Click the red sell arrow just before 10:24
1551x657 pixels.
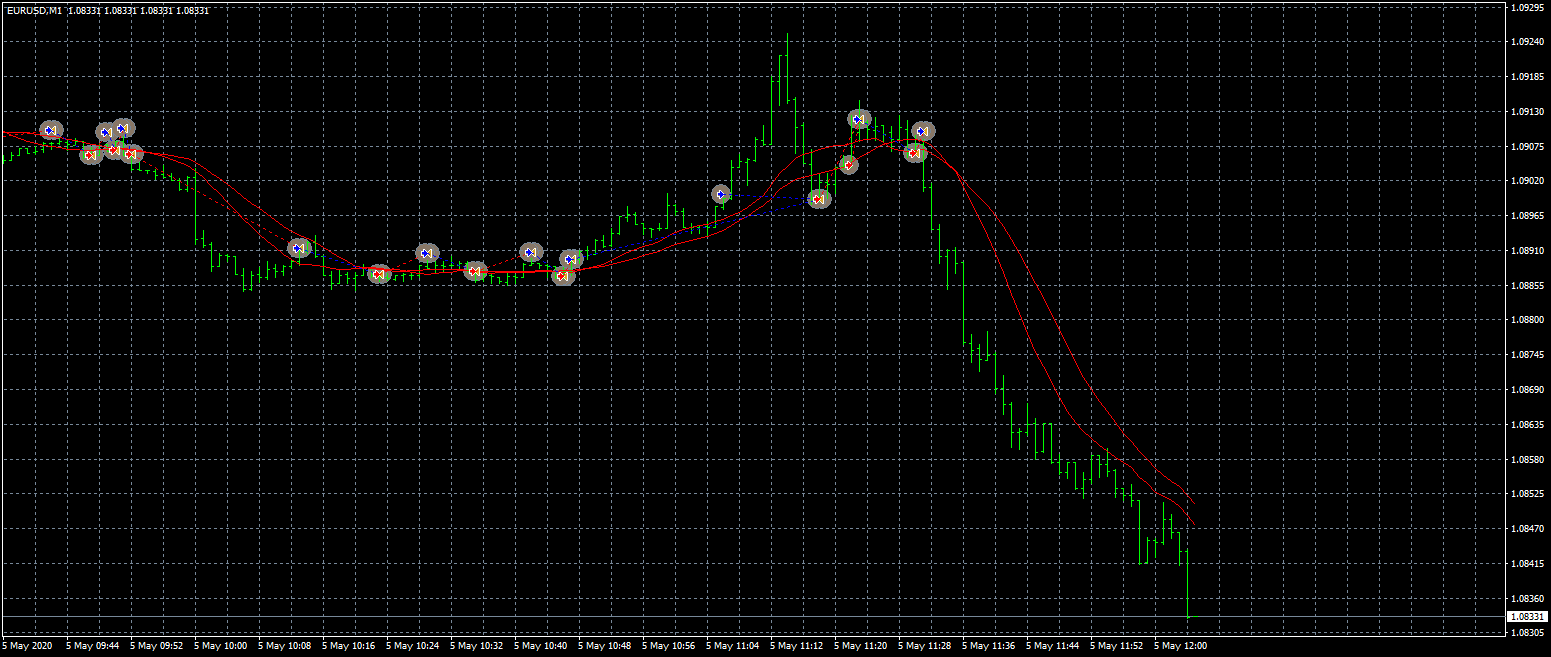pos(378,274)
